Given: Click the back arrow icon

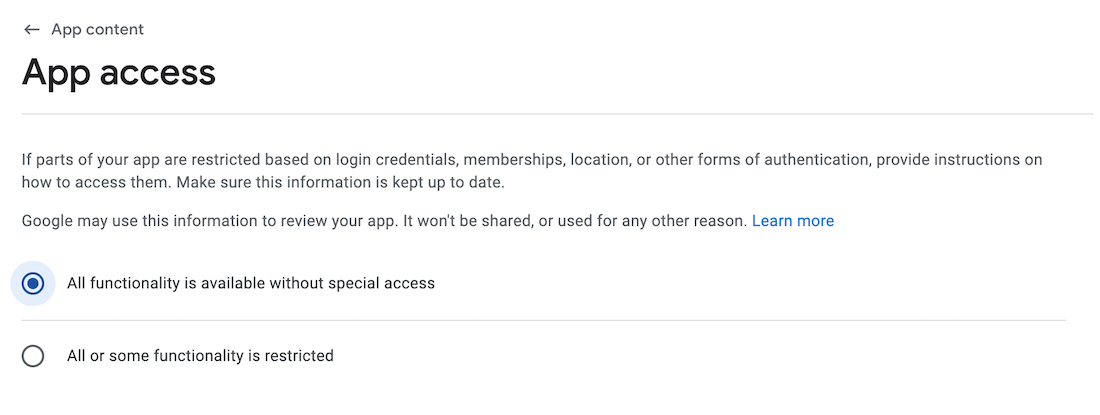Looking at the screenshot, I should (x=32, y=30).
